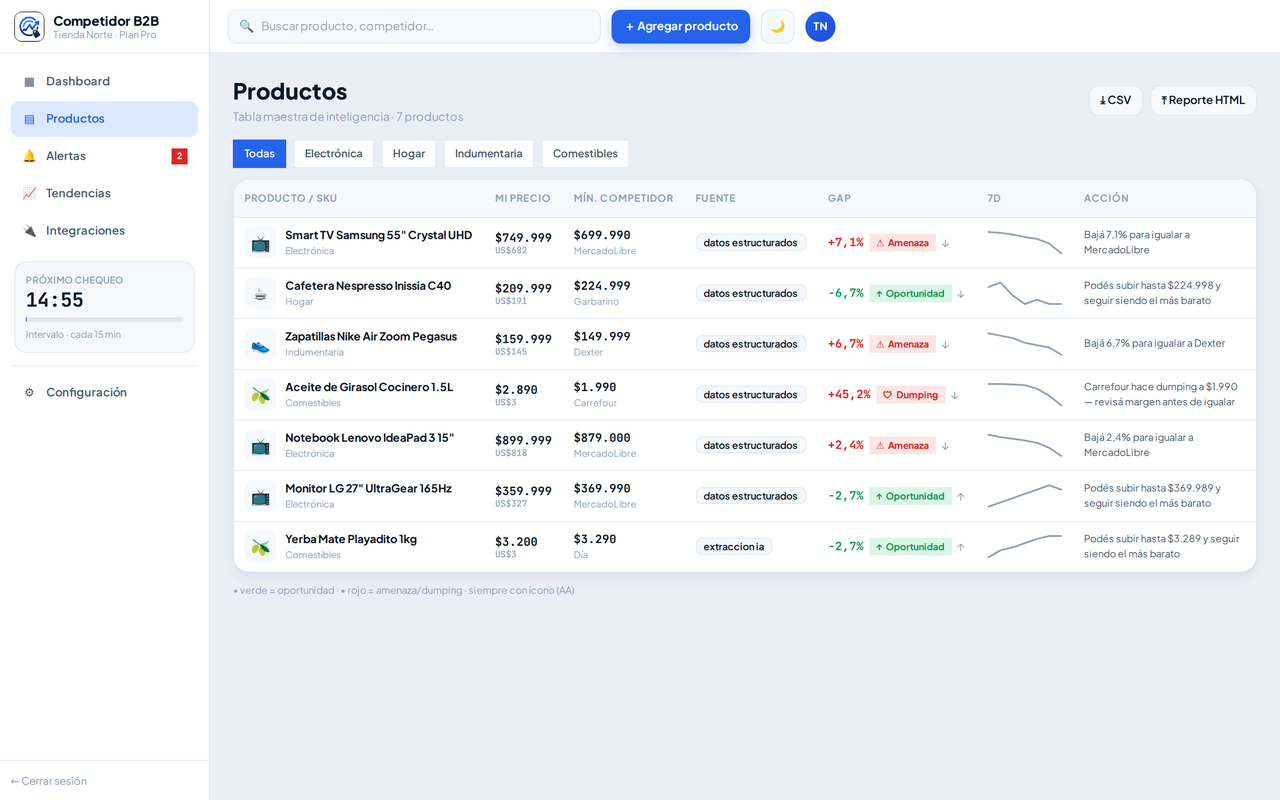Open the TN user avatar menu
The height and width of the screenshot is (800, 1280).
pos(820,27)
